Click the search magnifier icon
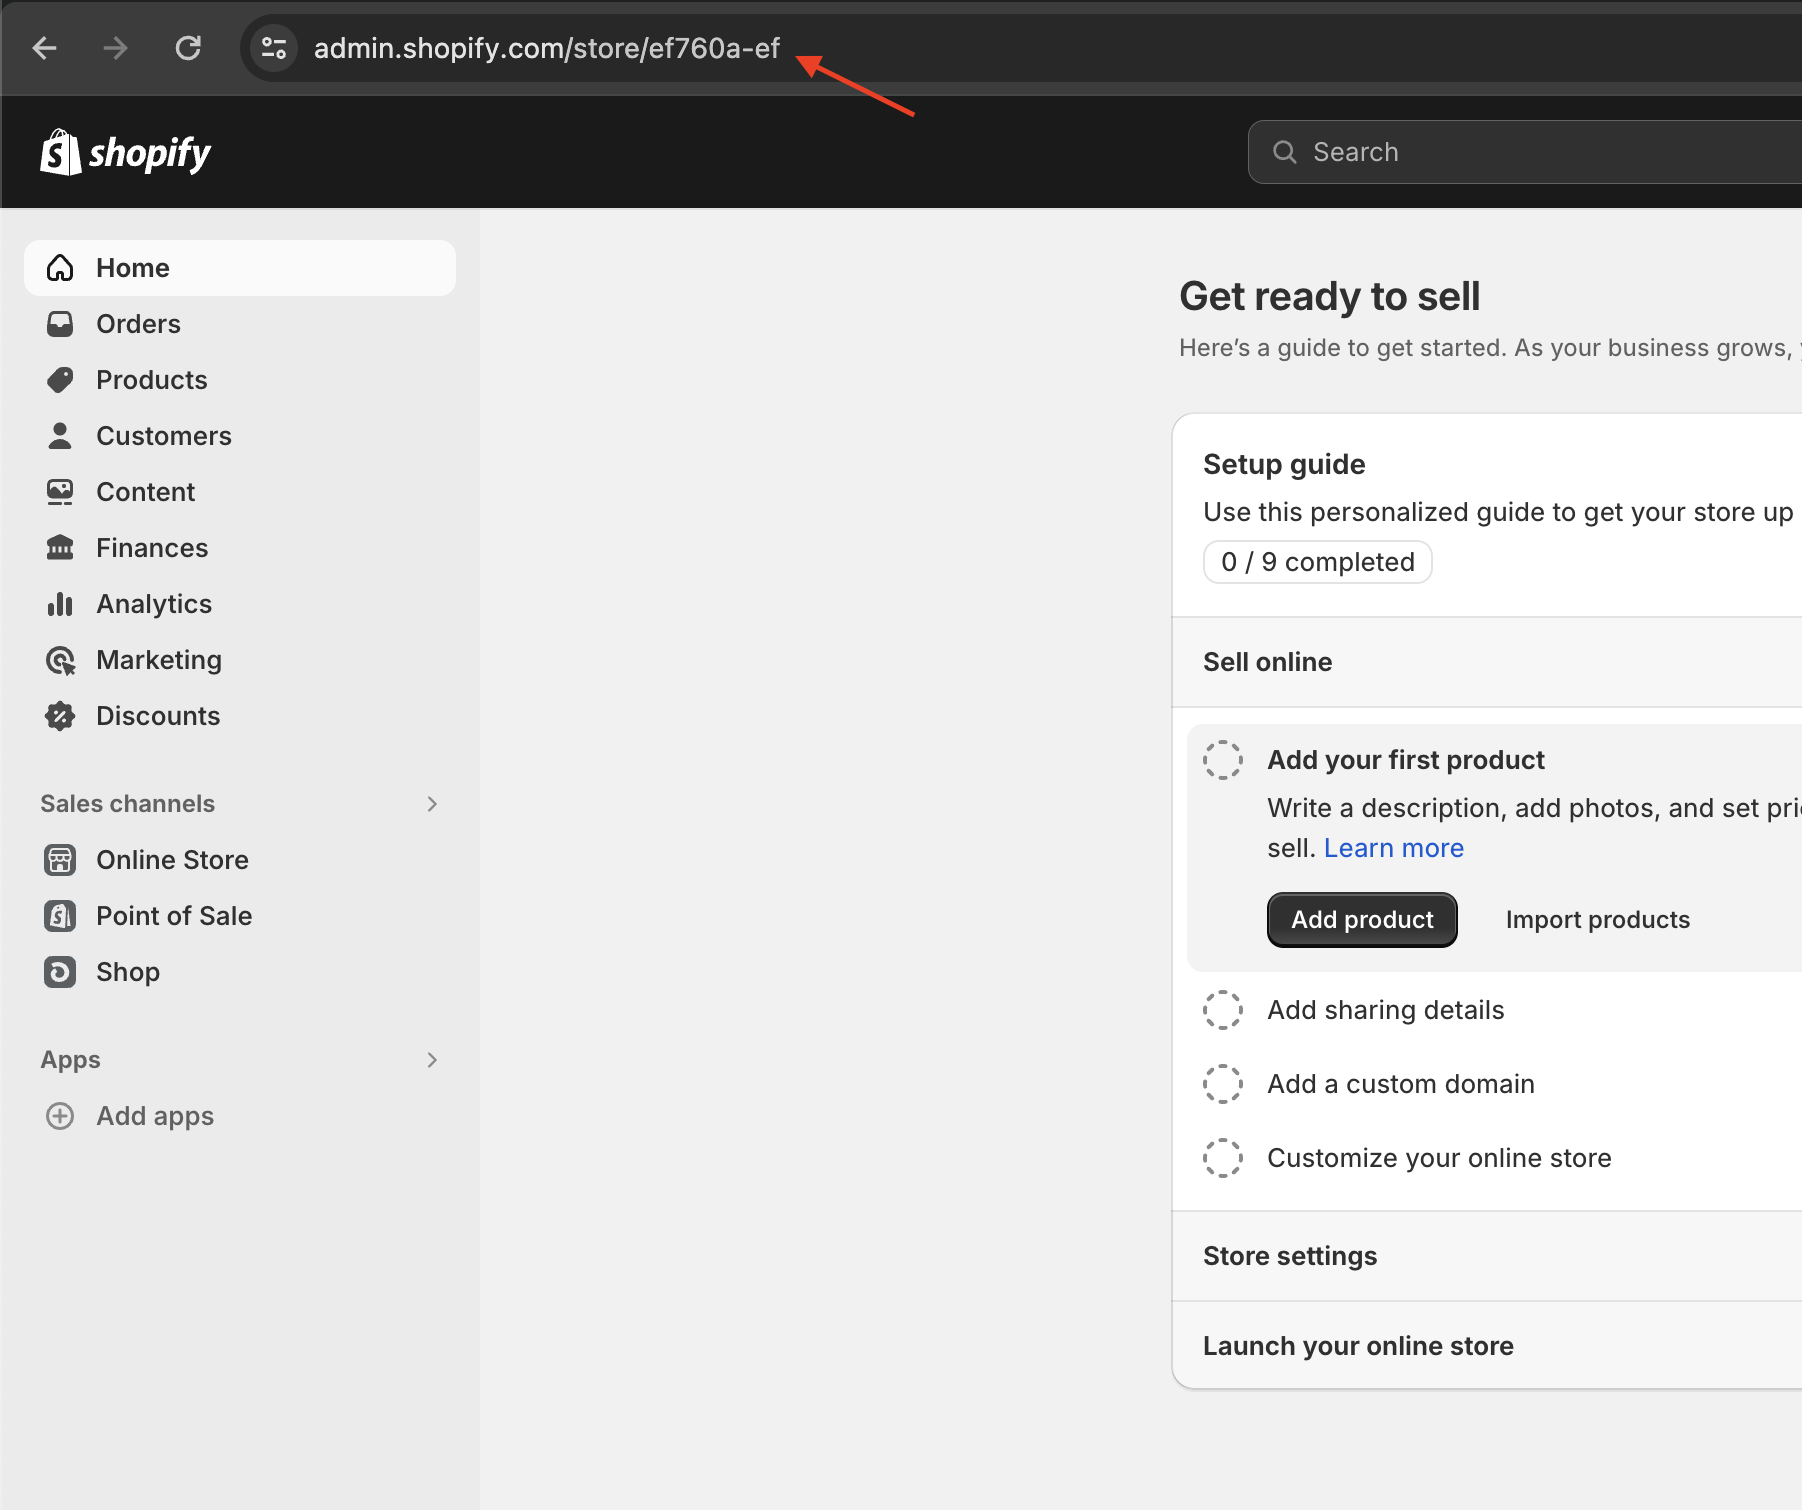Viewport: 1802px width, 1510px height. coord(1284,152)
